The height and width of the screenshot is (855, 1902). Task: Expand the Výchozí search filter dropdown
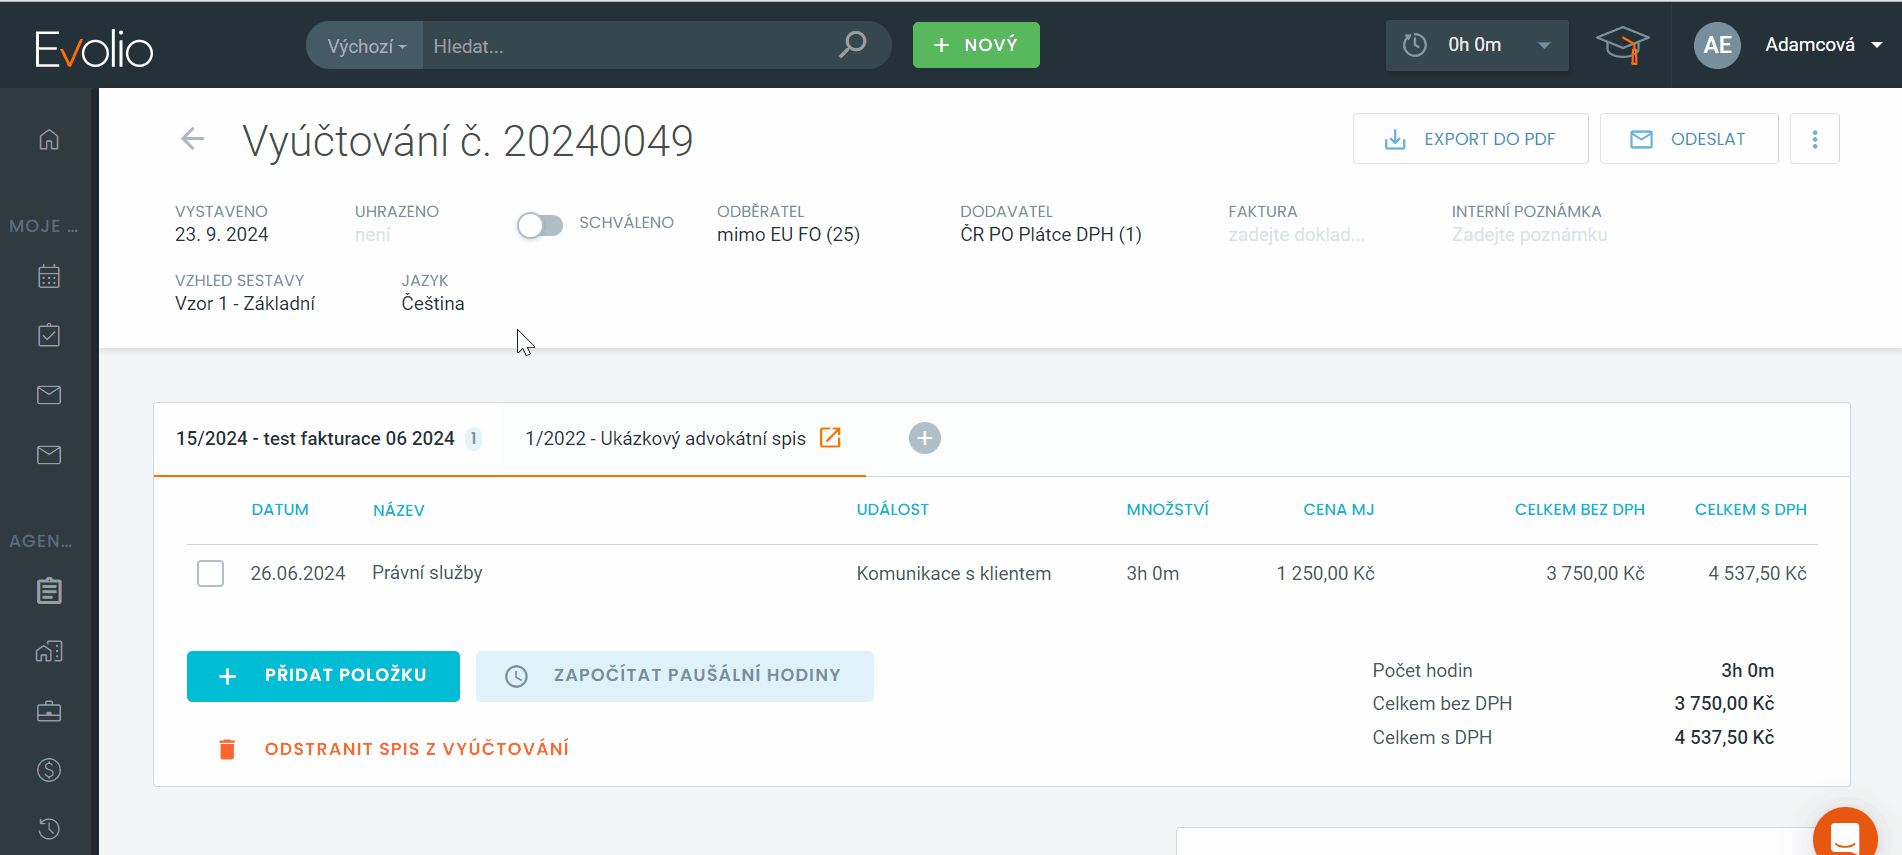coord(366,46)
